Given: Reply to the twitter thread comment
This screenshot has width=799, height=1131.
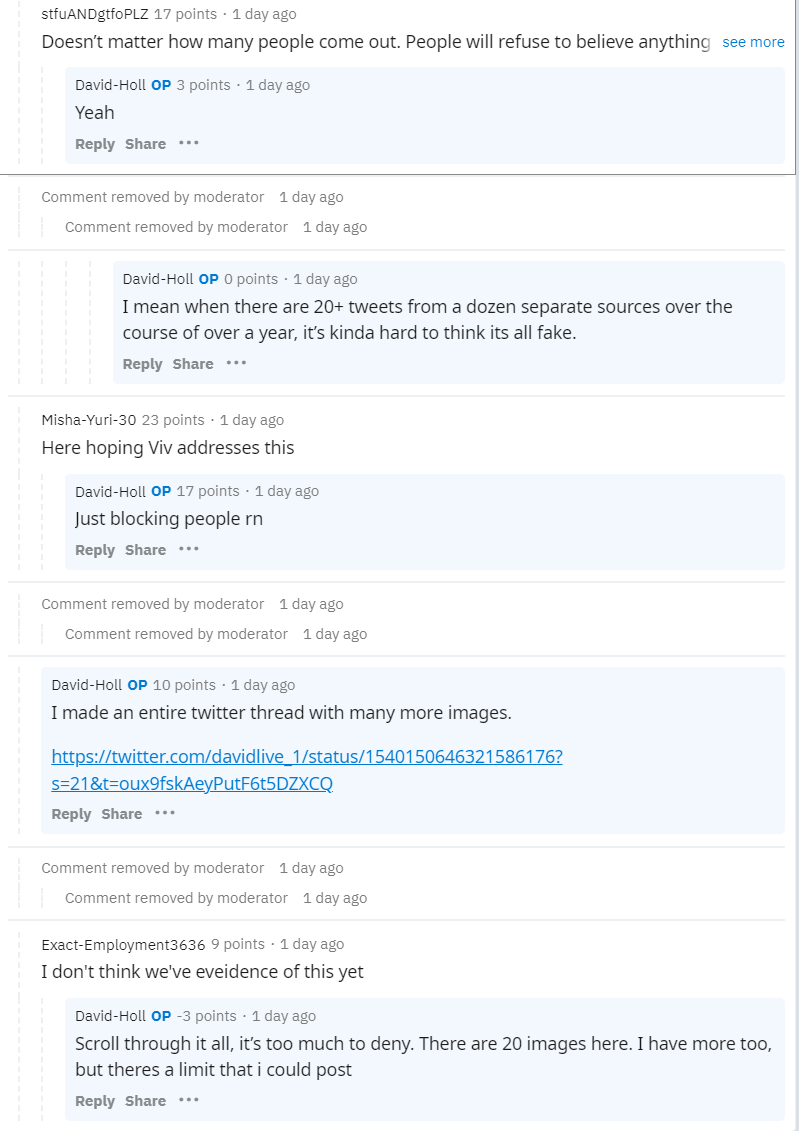Looking at the screenshot, I should [71, 814].
